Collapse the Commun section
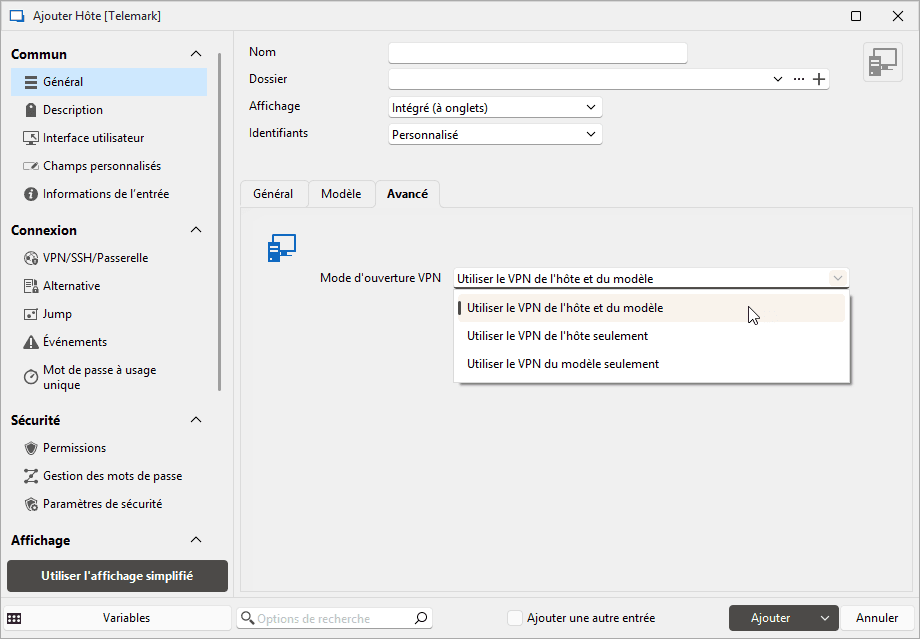This screenshot has height=639, width=920. pos(196,54)
